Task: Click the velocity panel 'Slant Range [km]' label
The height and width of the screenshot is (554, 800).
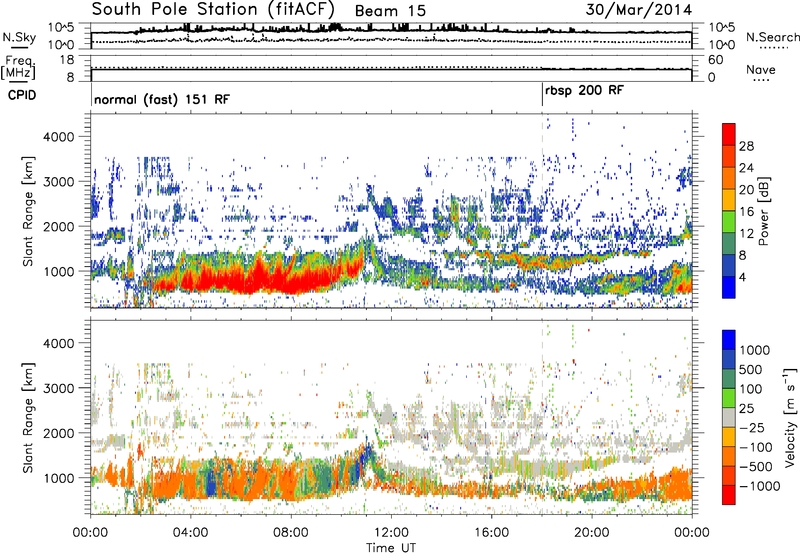Action: coord(28,417)
